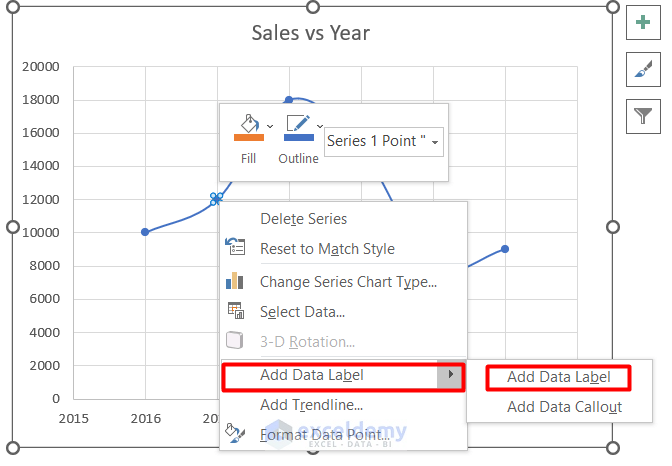The width and height of the screenshot is (672, 466).
Task: Open the Chart Styles paintbrush button
Action: pyautogui.click(x=642, y=69)
